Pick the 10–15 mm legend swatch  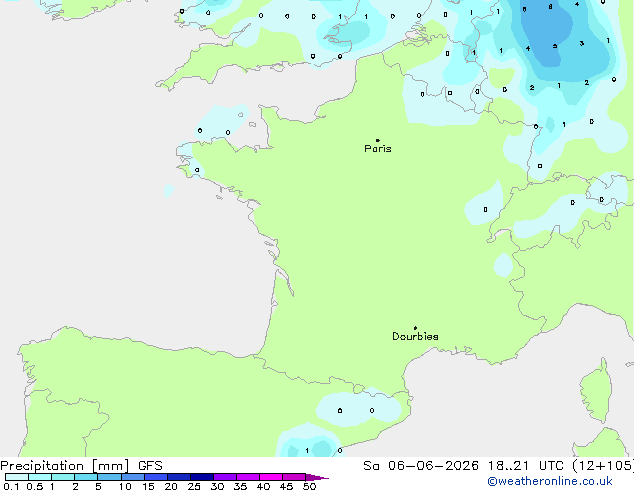click(133, 477)
